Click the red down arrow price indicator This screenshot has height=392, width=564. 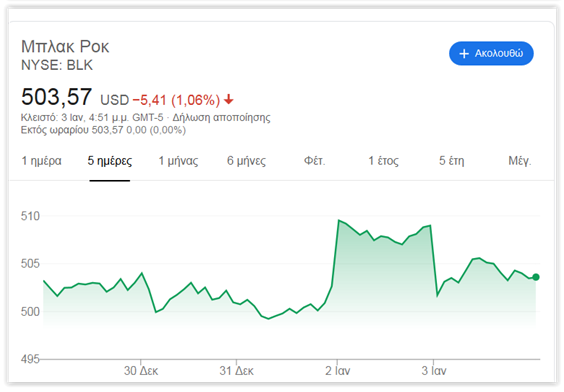click(228, 99)
